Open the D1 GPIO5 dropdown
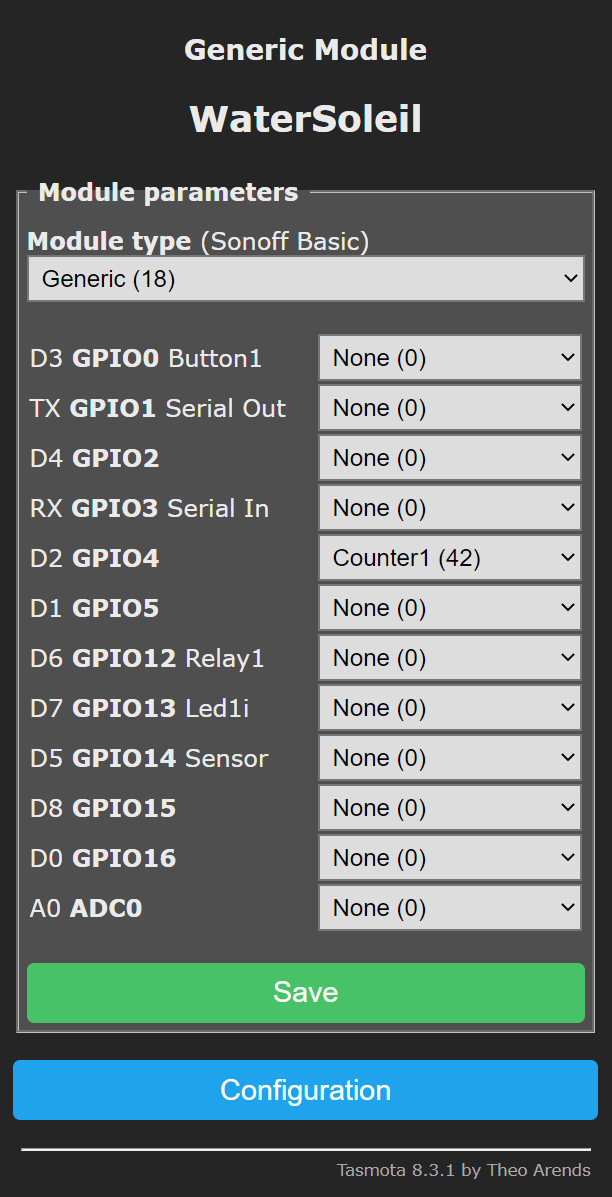 (449, 608)
